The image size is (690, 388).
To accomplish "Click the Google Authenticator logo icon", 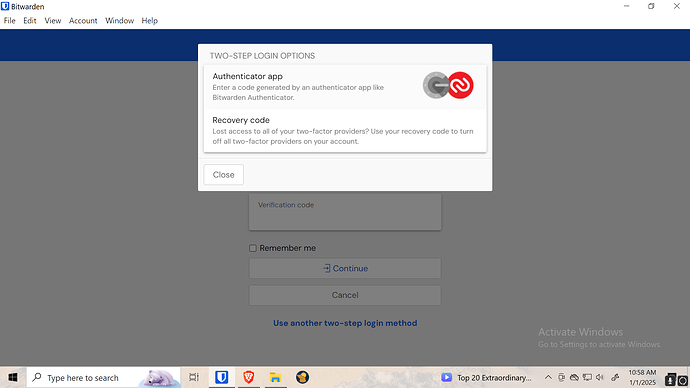I will coord(436,85).
